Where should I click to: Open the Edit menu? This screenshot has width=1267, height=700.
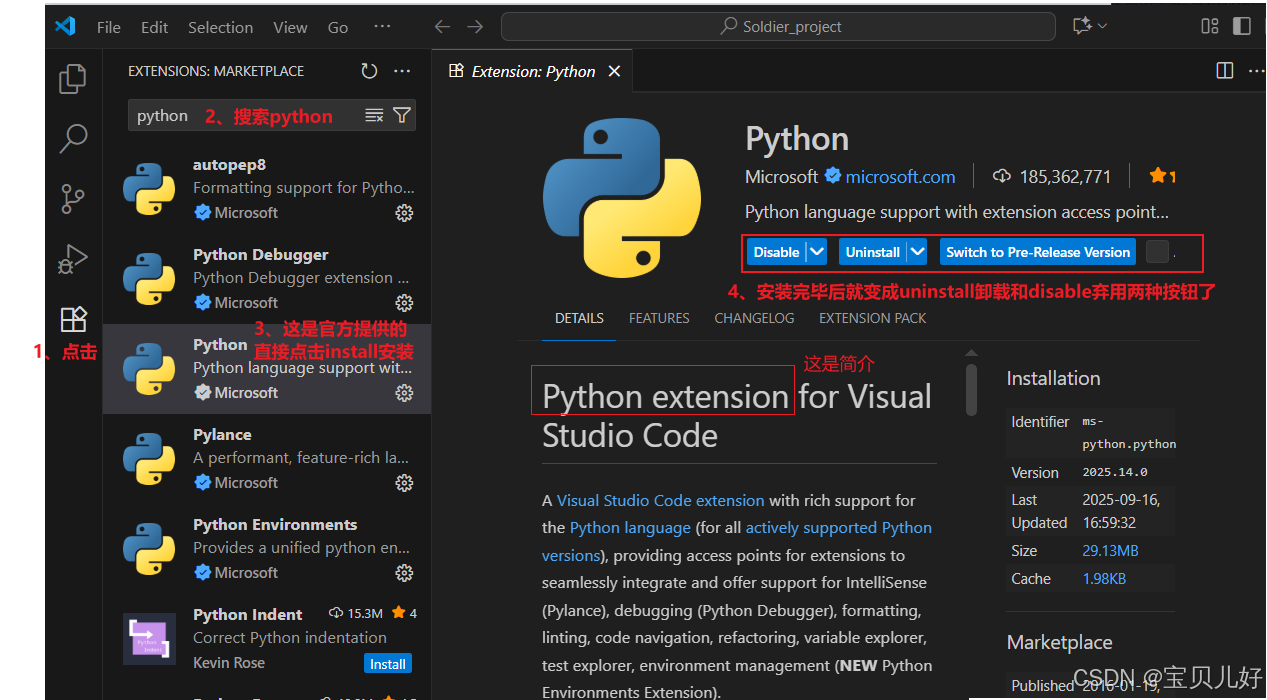coord(155,27)
